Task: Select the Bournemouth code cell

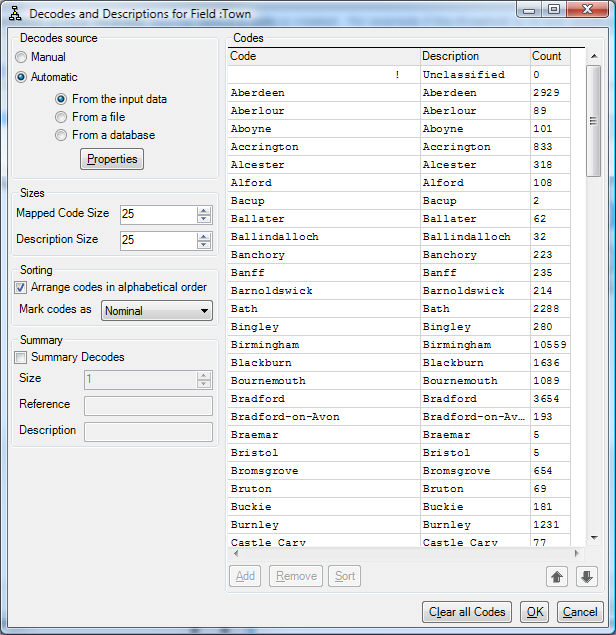Action: pos(324,381)
